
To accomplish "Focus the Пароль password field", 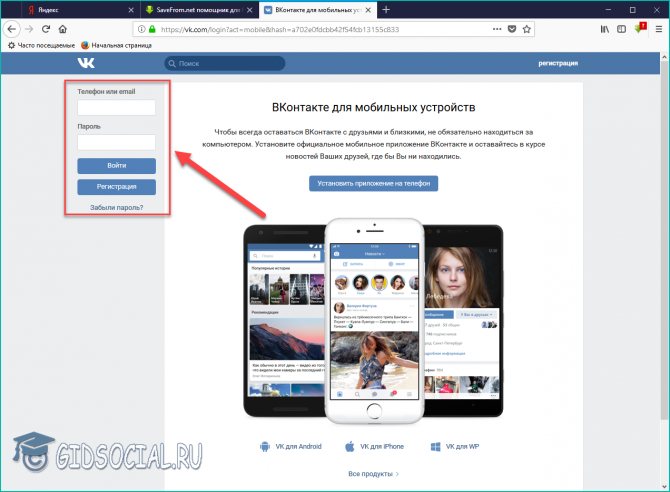I will tap(117, 142).
